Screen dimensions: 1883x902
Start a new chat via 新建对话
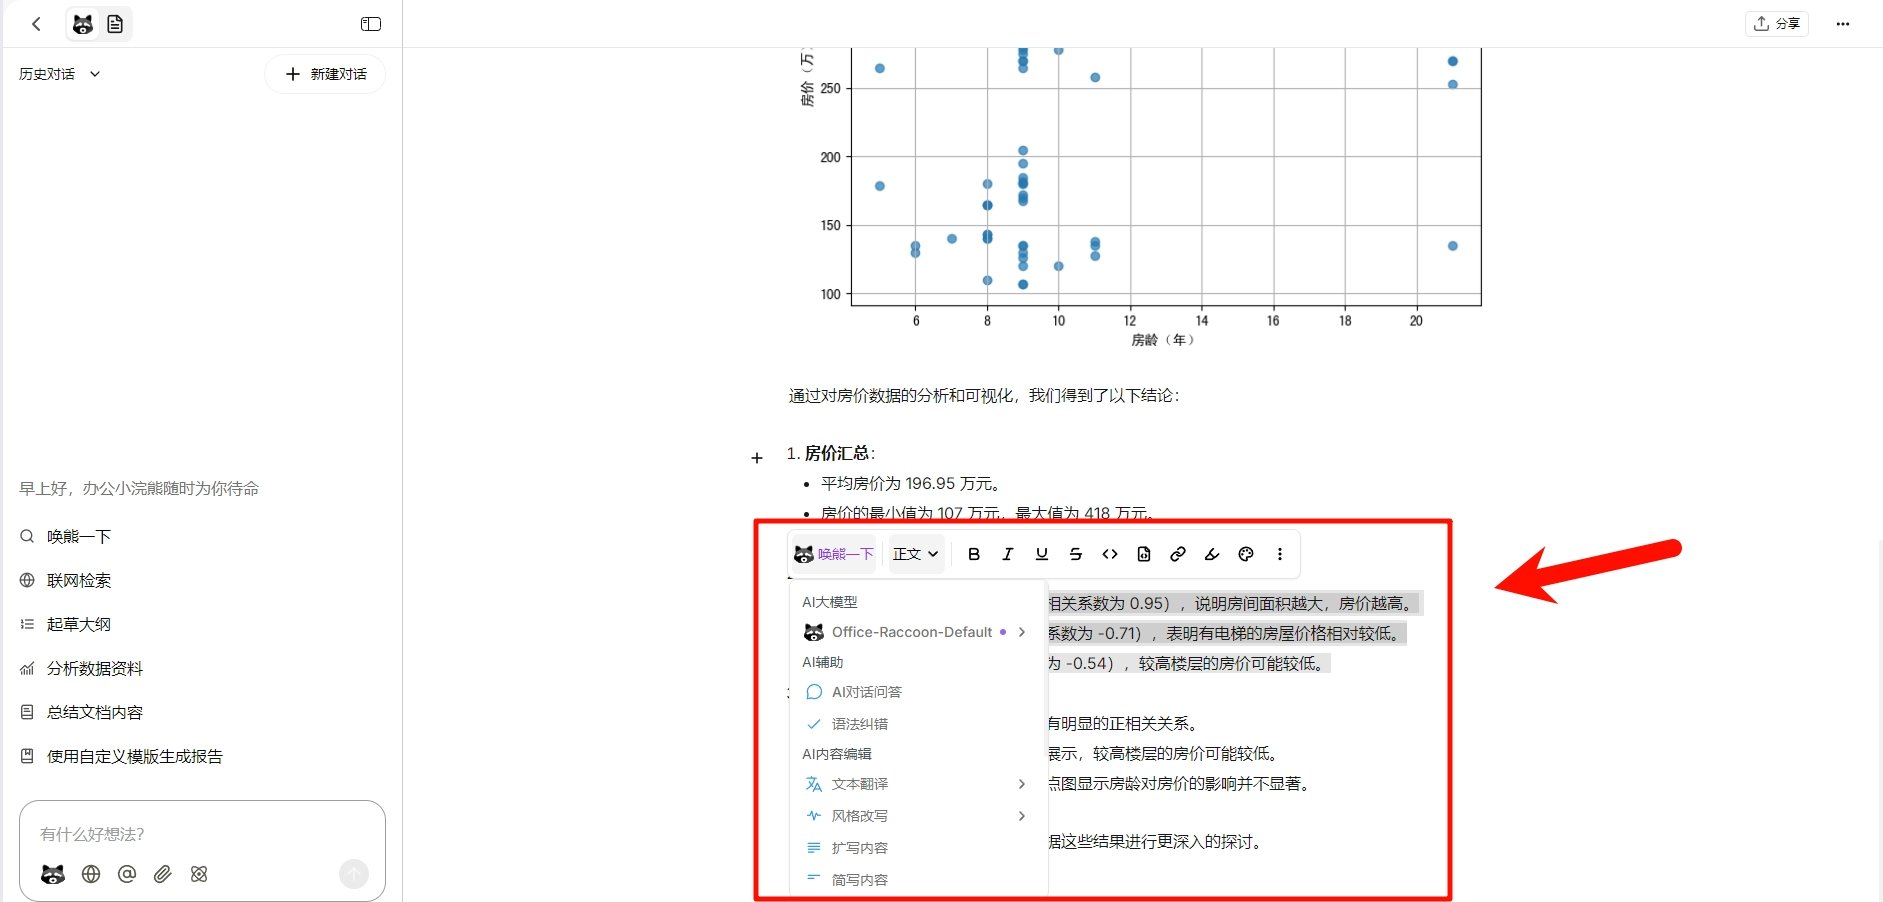[x=325, y=73]
